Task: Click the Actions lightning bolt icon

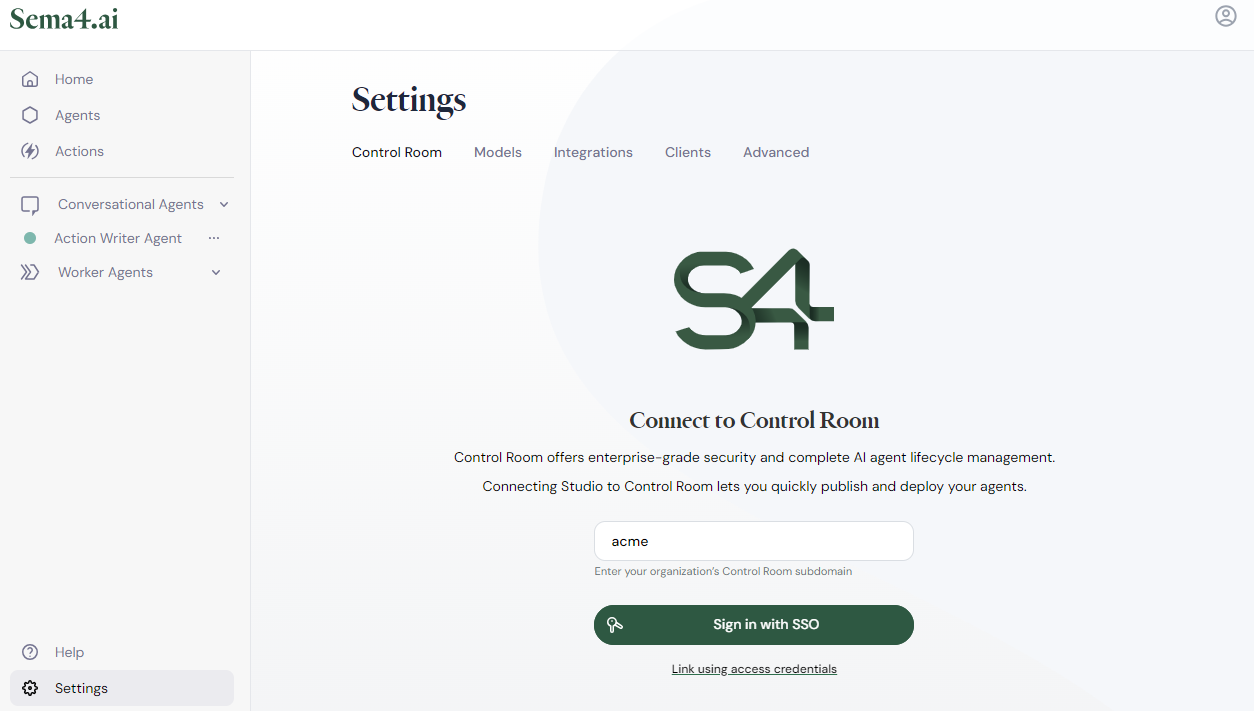Action: (x=30, y=151)
